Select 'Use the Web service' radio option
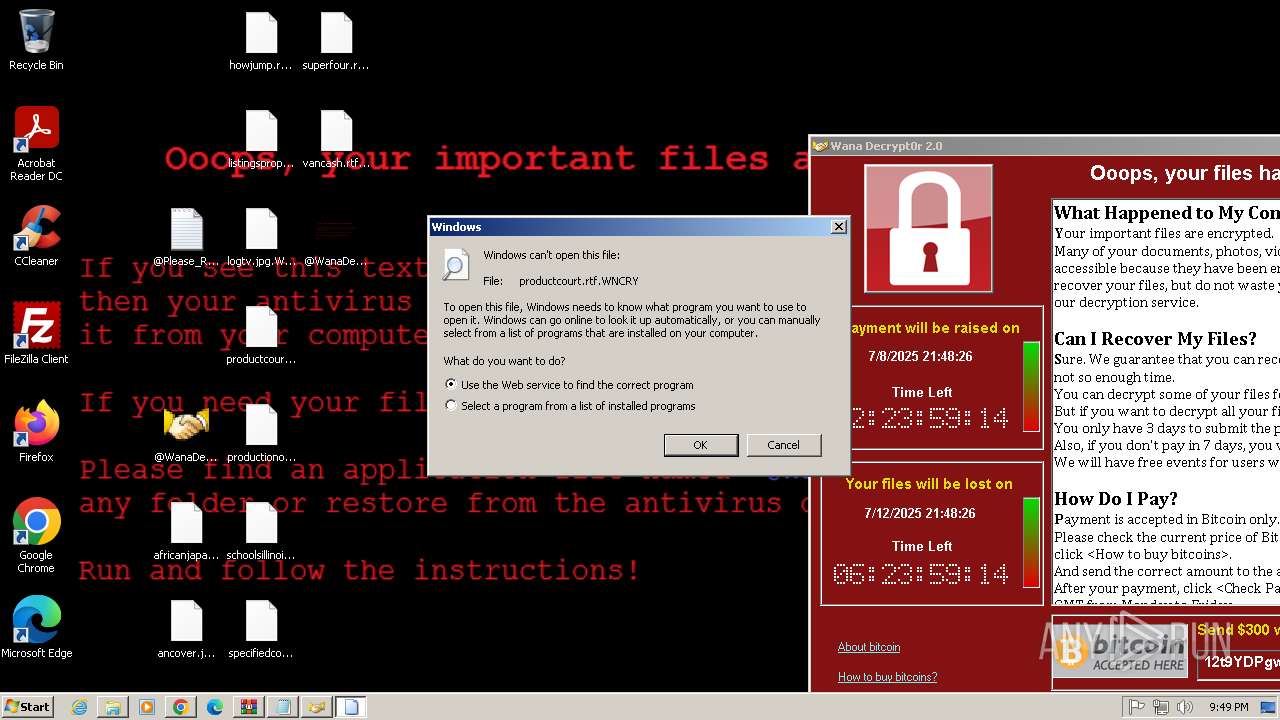This screenshot has height=720, width=1280. (451, 384)
